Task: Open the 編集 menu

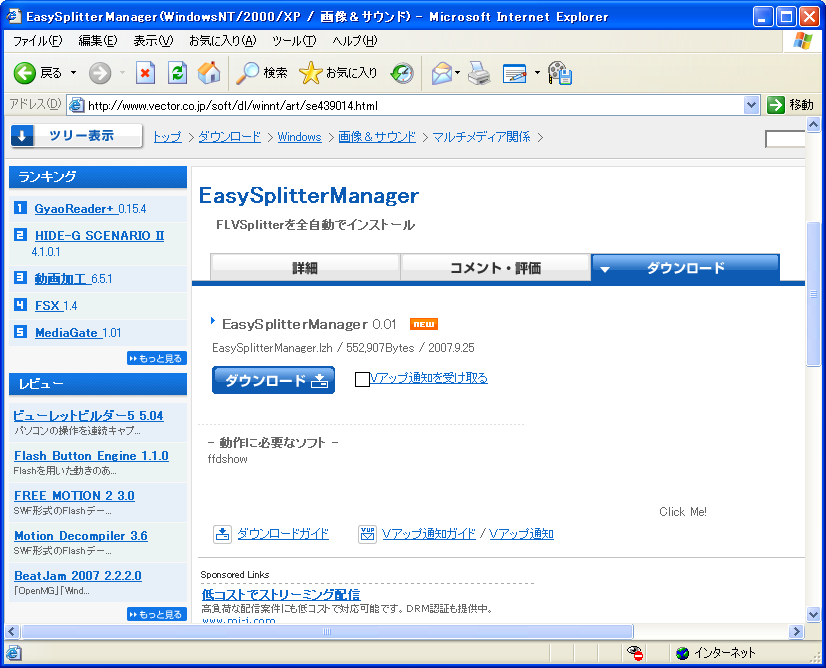Action: 98,41
